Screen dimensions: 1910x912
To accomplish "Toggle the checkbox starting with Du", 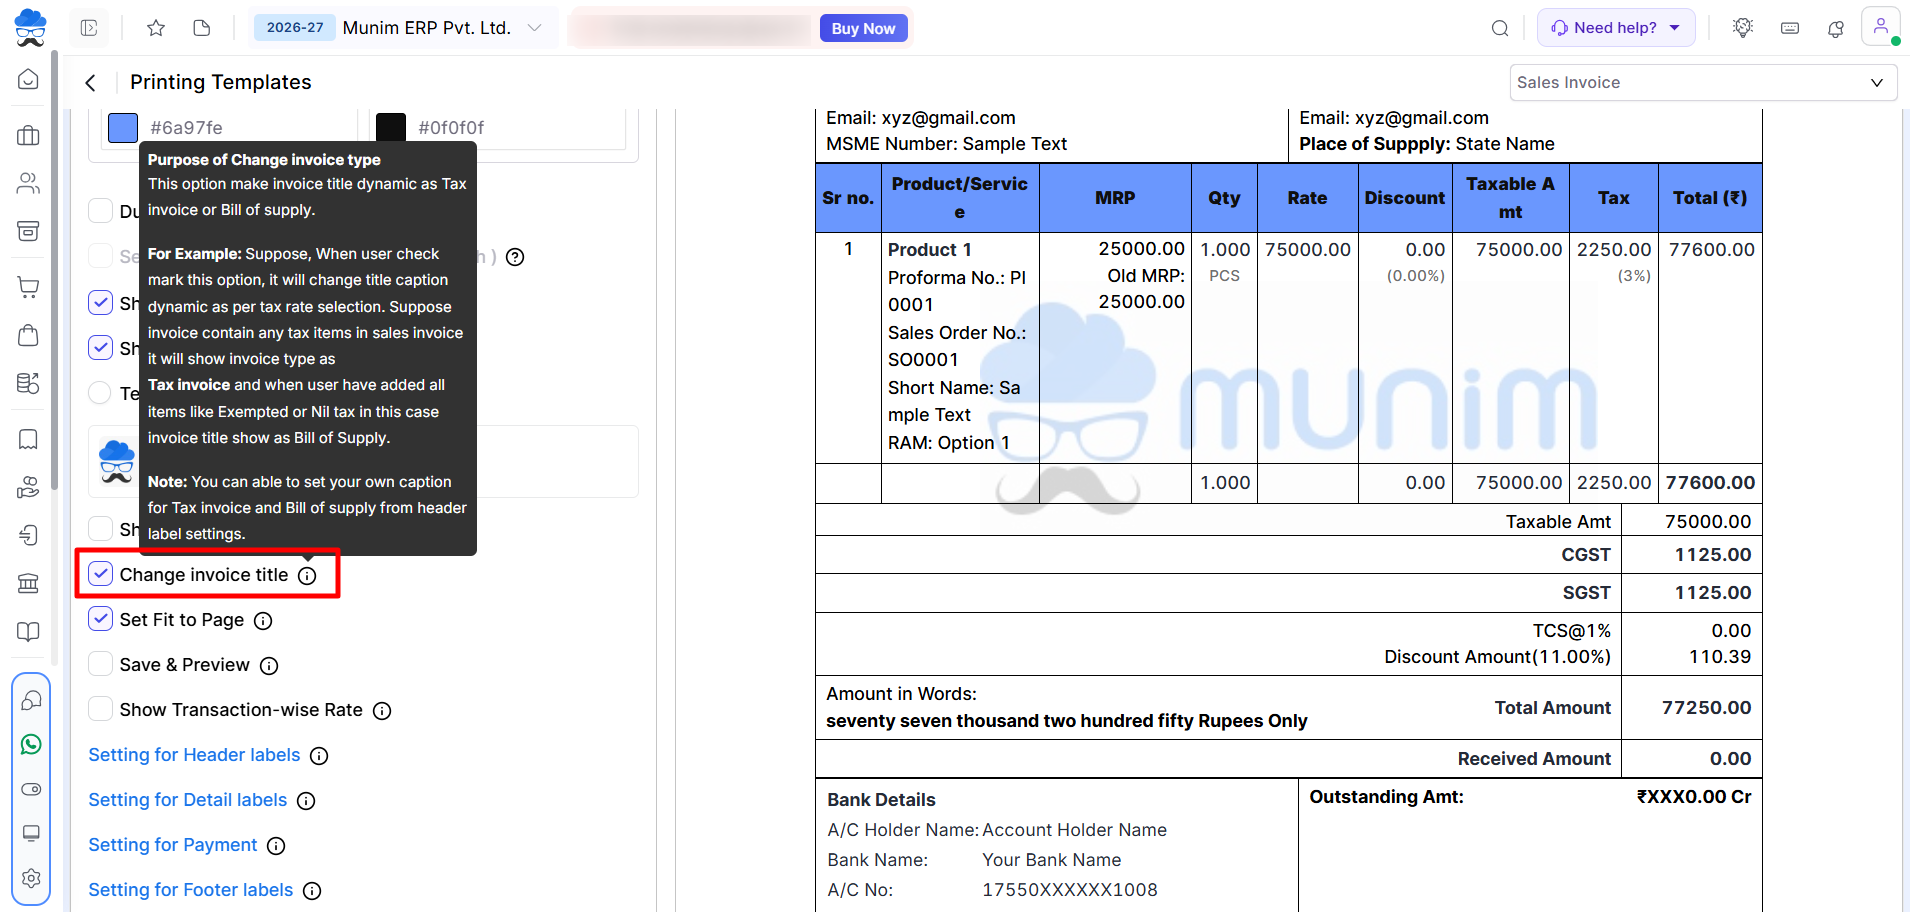I will [101, 211].
